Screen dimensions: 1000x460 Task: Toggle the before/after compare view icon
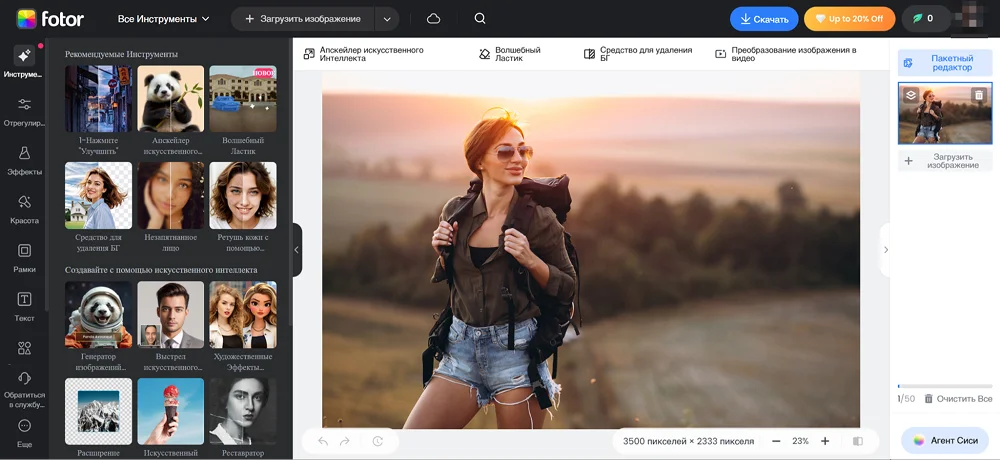click(x=858, y=441)
